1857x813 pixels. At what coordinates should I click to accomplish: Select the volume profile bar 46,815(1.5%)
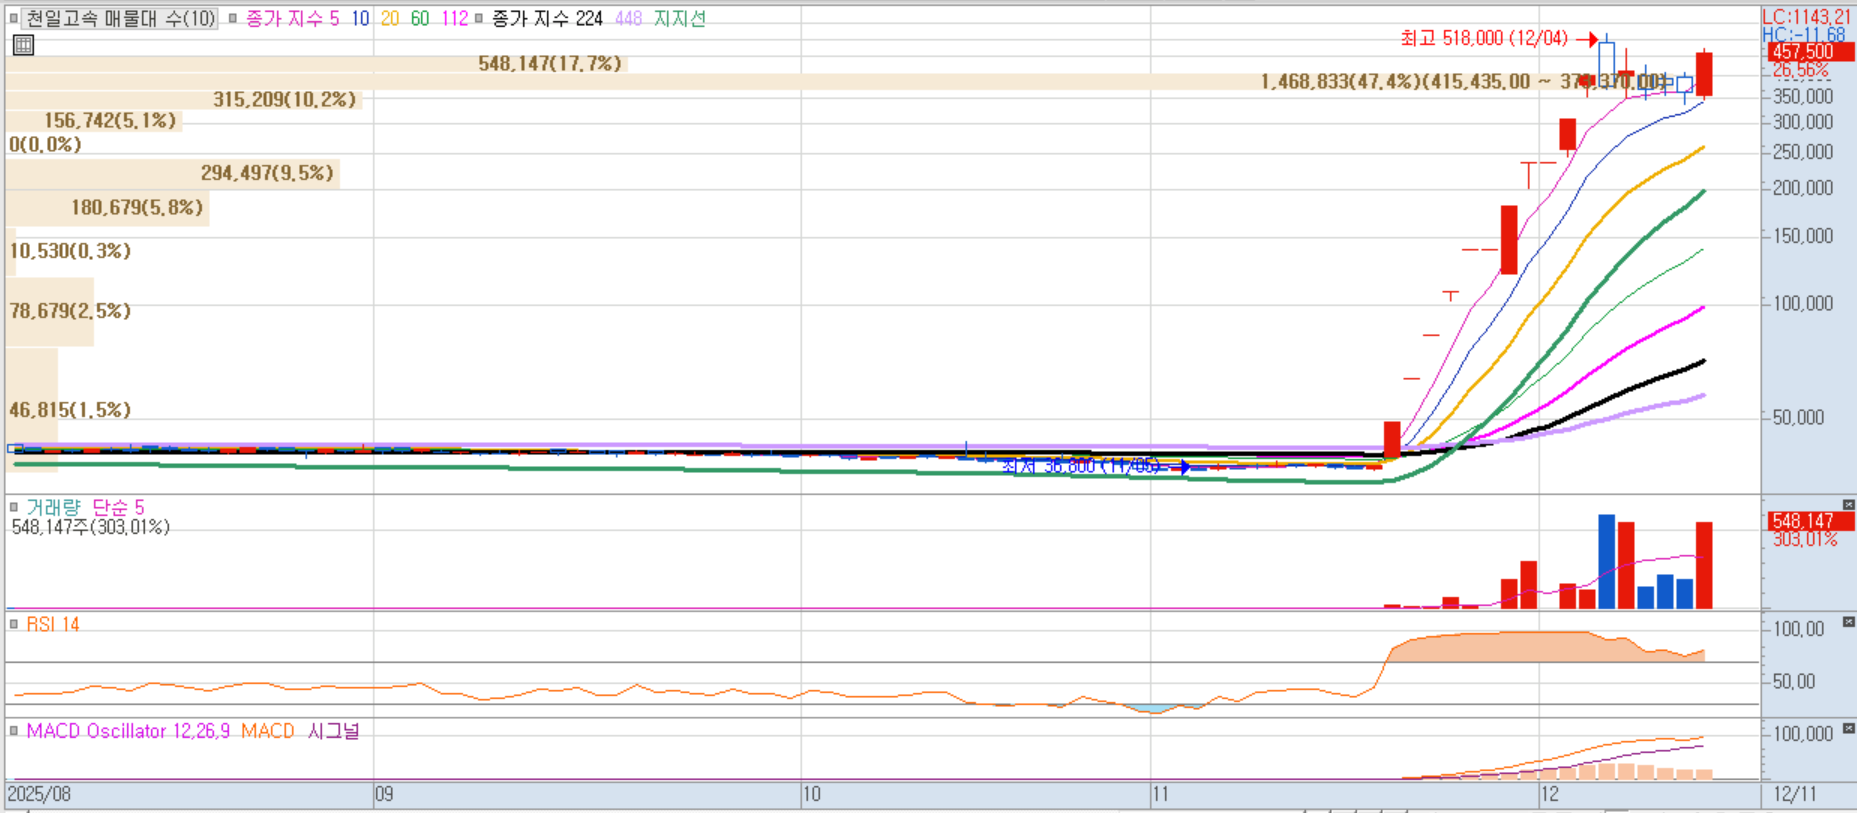point(31,410)
